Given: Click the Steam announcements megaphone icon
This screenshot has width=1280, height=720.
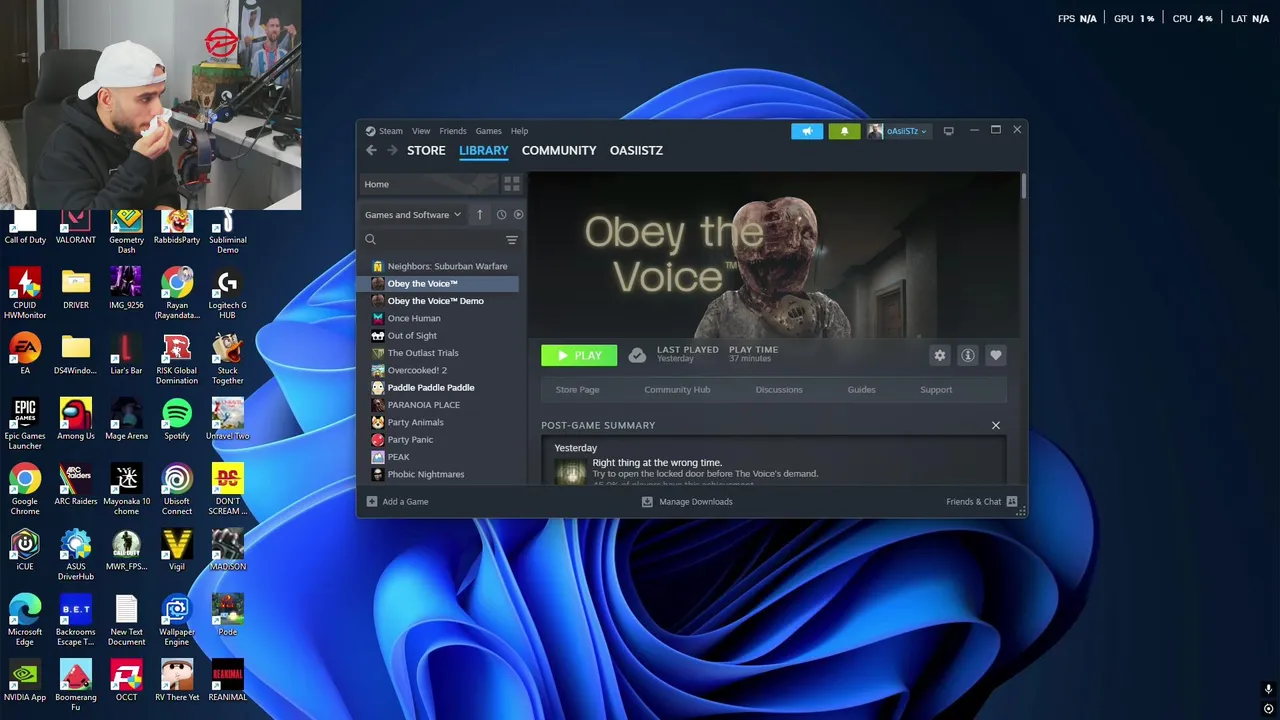Looking at the screenshot, I should click(807, 131).
